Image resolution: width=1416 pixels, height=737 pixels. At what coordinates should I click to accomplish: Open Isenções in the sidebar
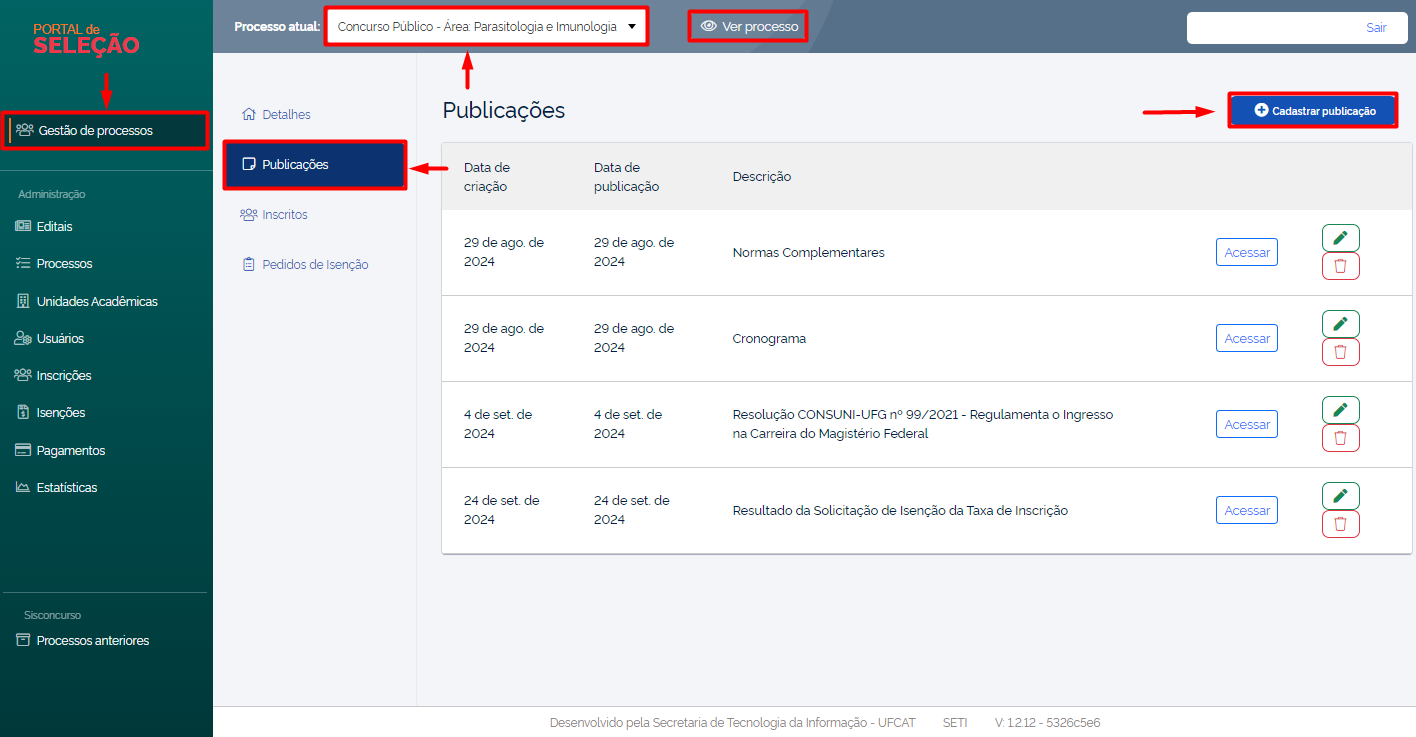(x=51, y=413)
